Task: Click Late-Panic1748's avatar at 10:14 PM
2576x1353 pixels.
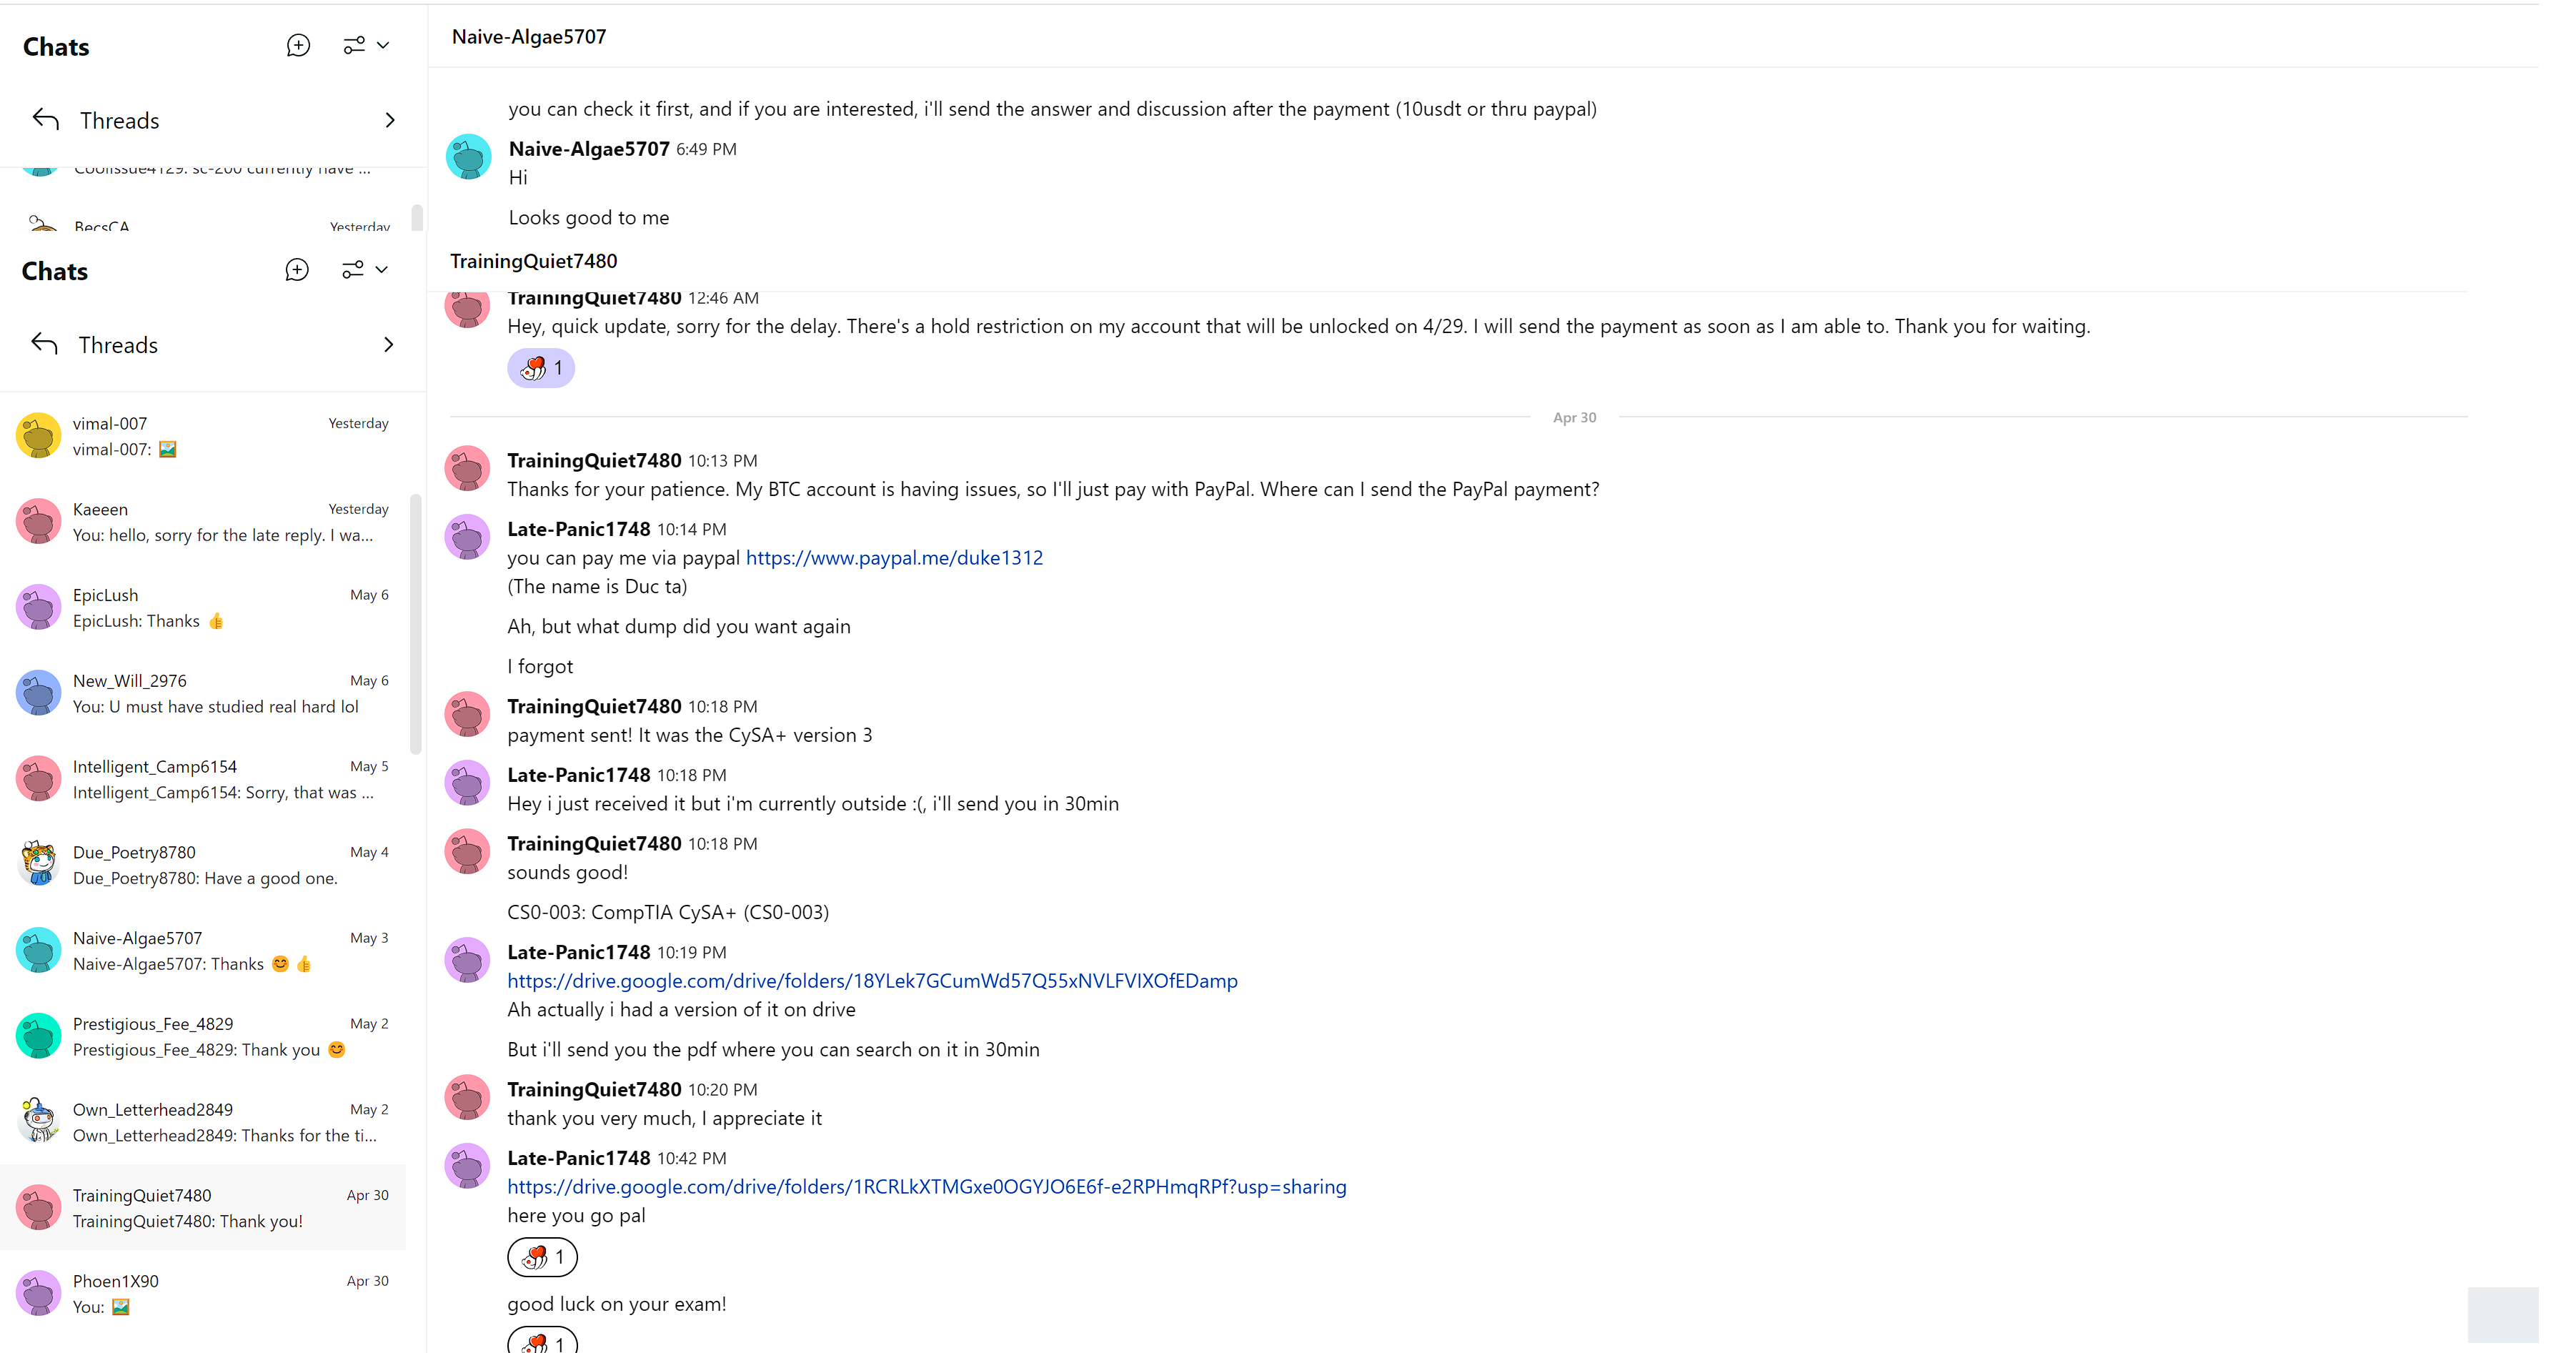Action: 467,538
